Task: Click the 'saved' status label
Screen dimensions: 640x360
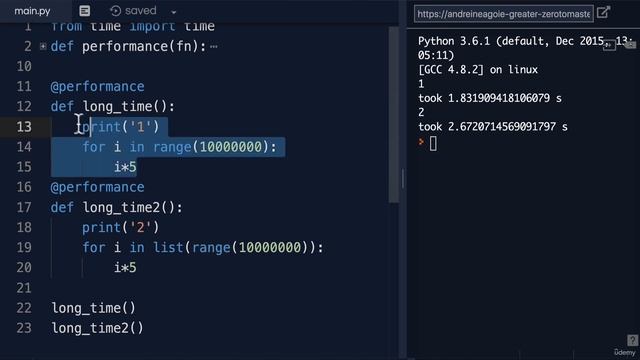Action: [x=140, y=11]
